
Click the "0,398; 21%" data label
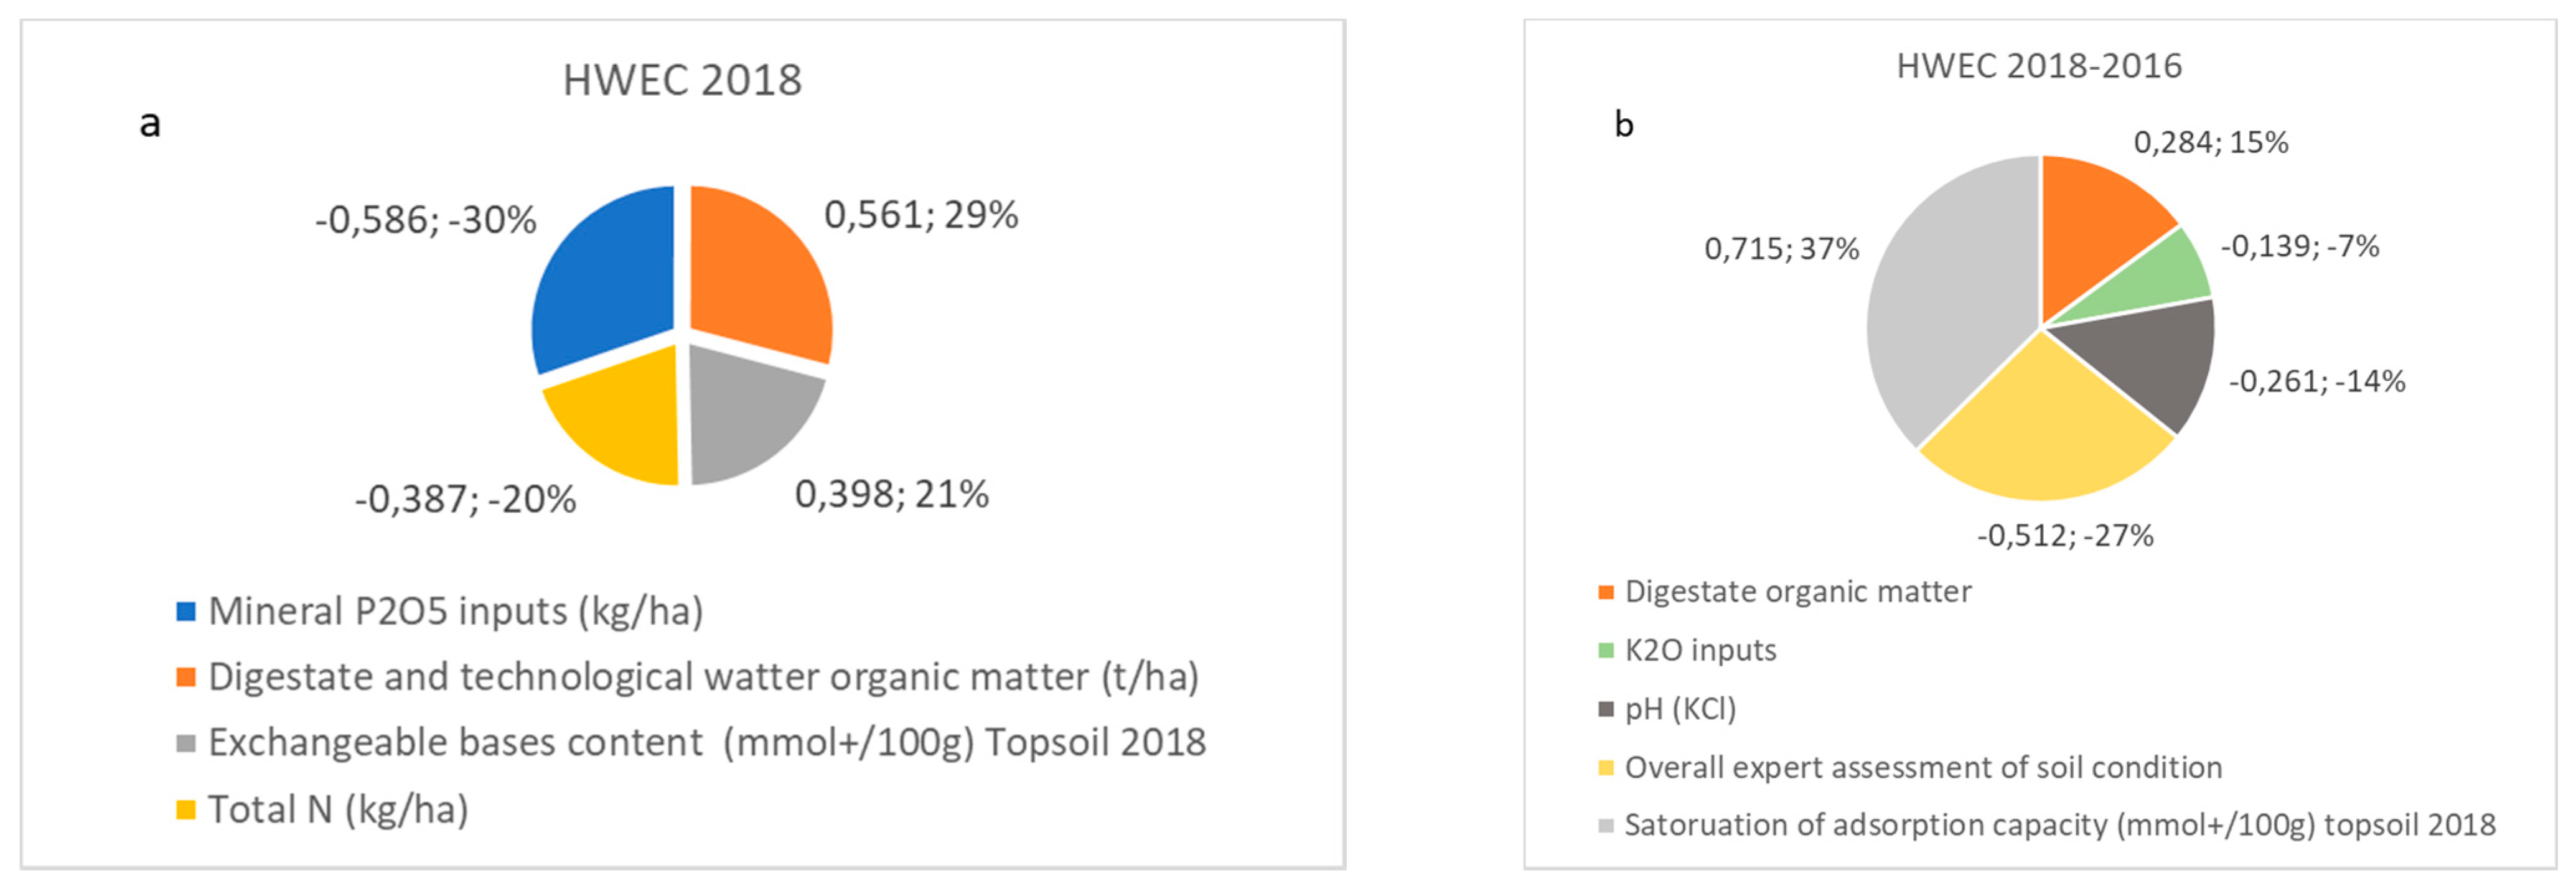click(x=892, y=494)
